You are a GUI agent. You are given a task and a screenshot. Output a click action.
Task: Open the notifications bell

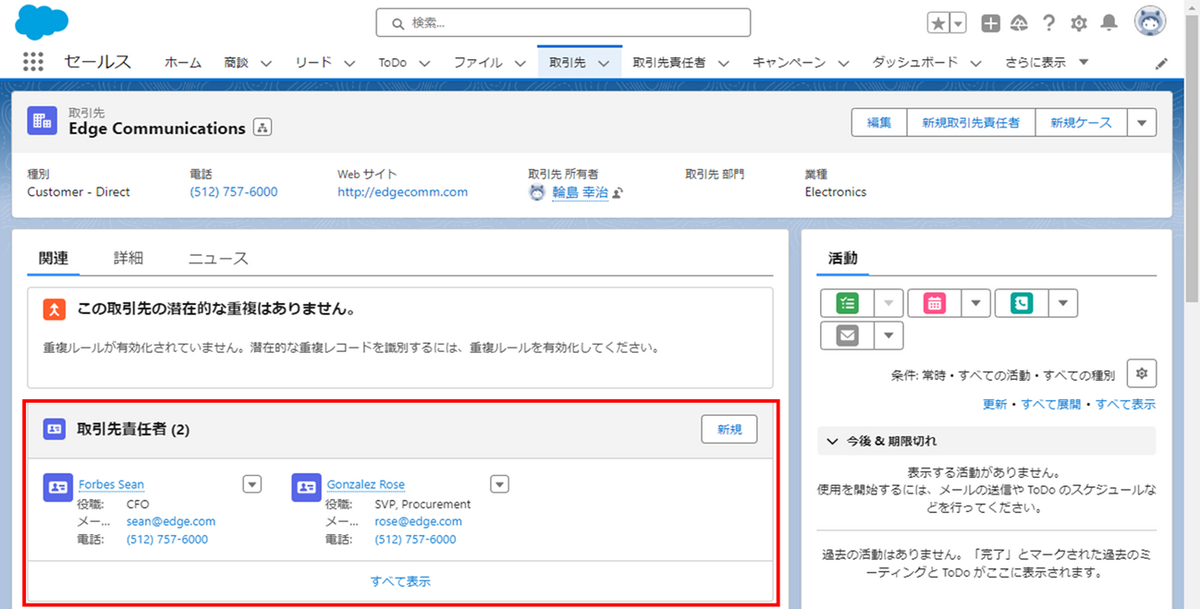tap(1109, 23)
